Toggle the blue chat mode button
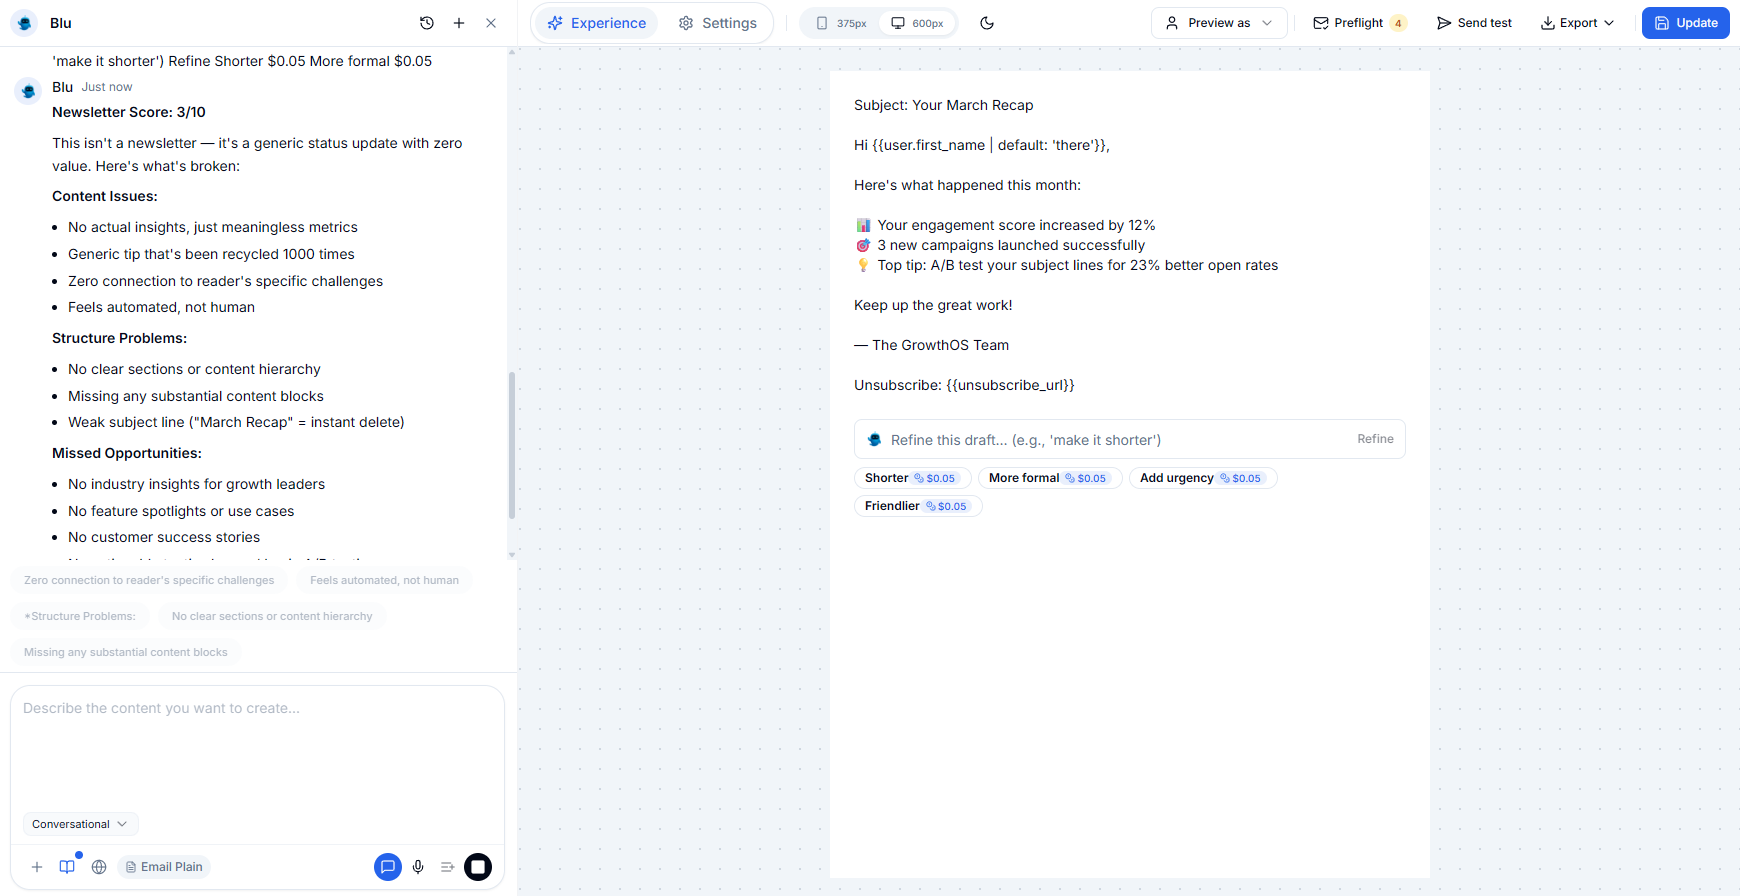Screen dimensions: 1740x896 [388, 867]
